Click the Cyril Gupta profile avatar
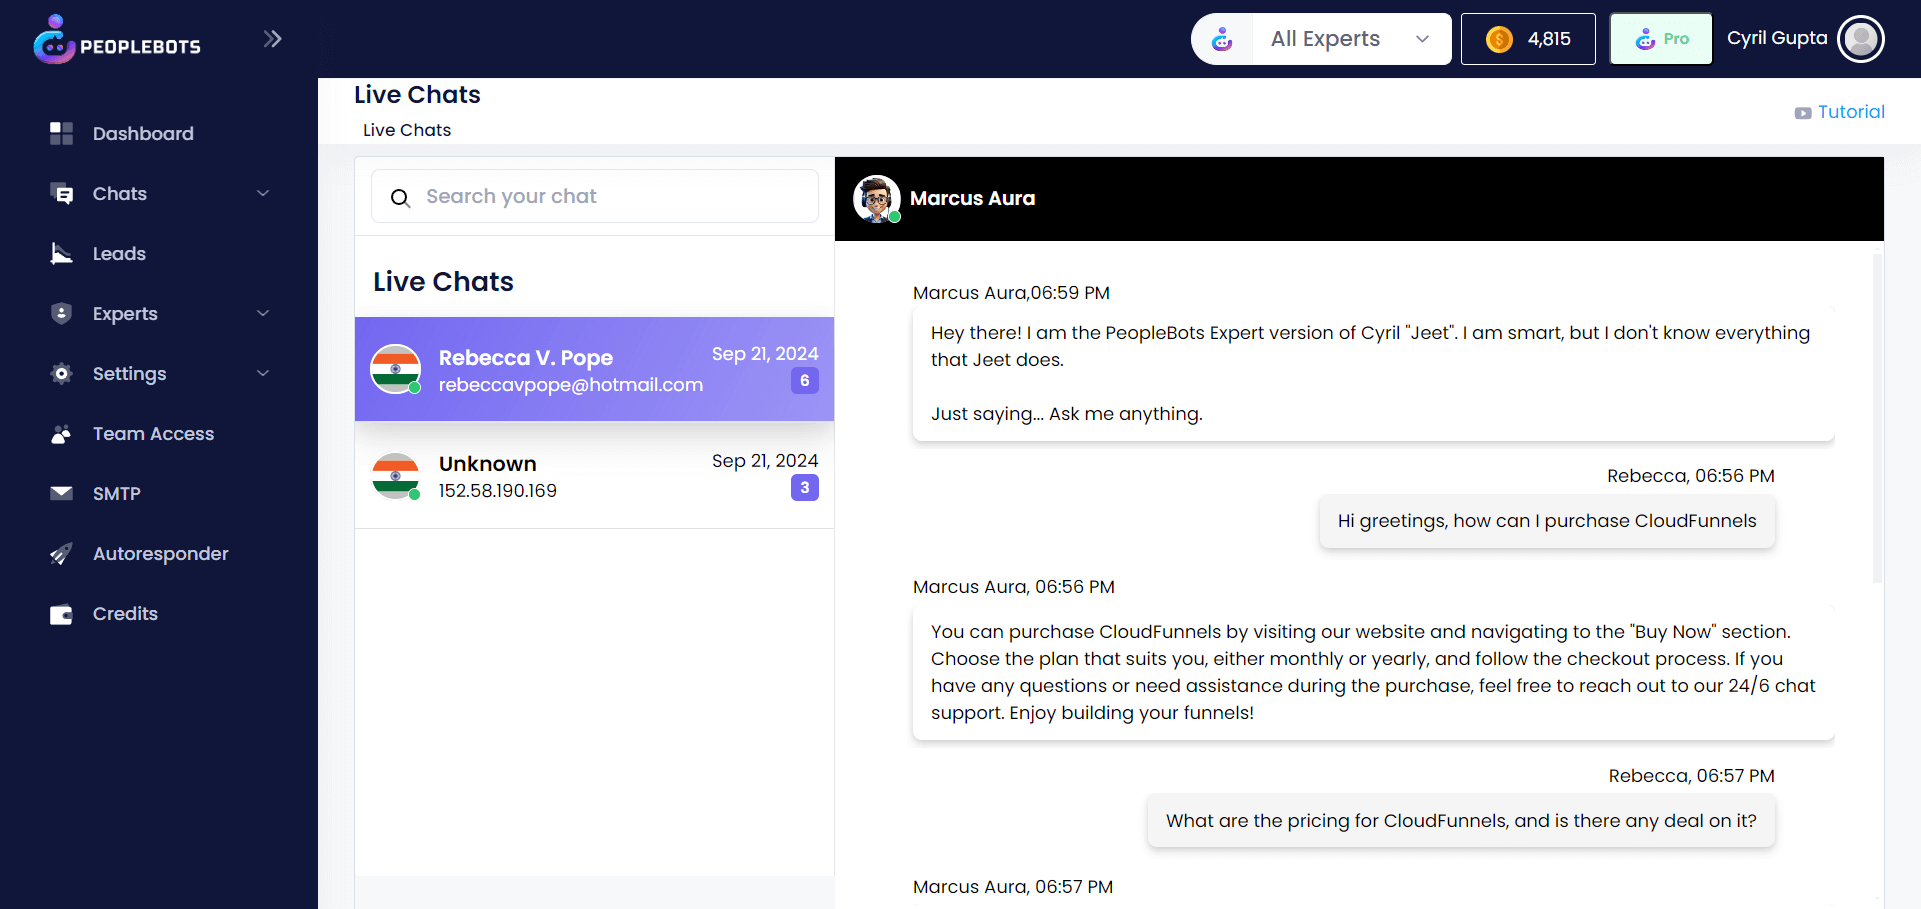Screen dimensions: 1921x909 pos(1860,39)
